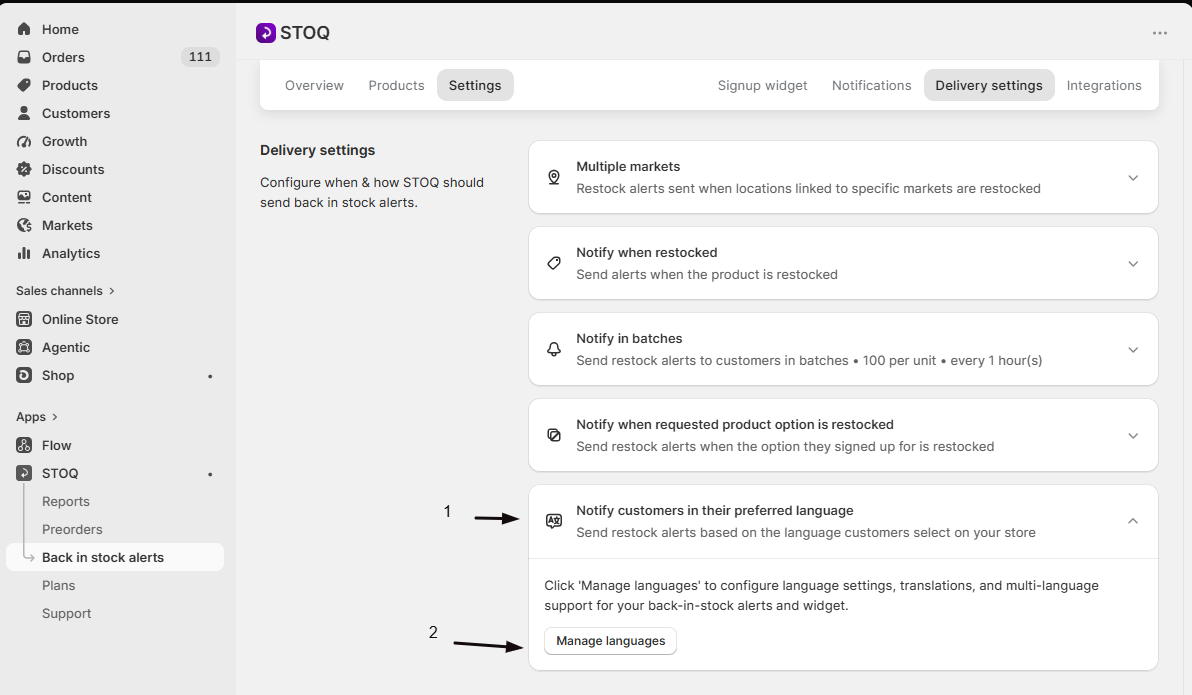Click the Shop channel icon
Screen dimensions: 1192x695
pos(24,375)
